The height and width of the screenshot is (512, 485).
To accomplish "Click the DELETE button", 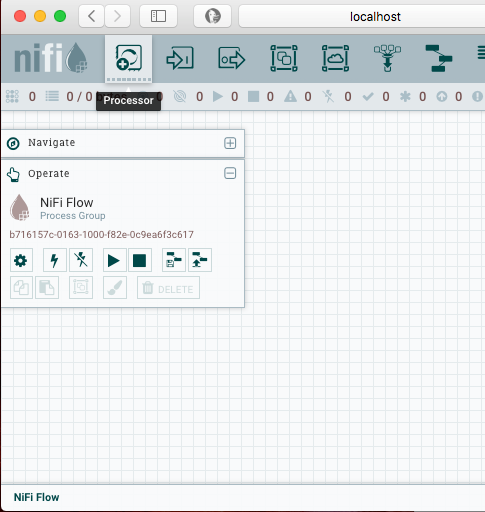I will [168, 287].
